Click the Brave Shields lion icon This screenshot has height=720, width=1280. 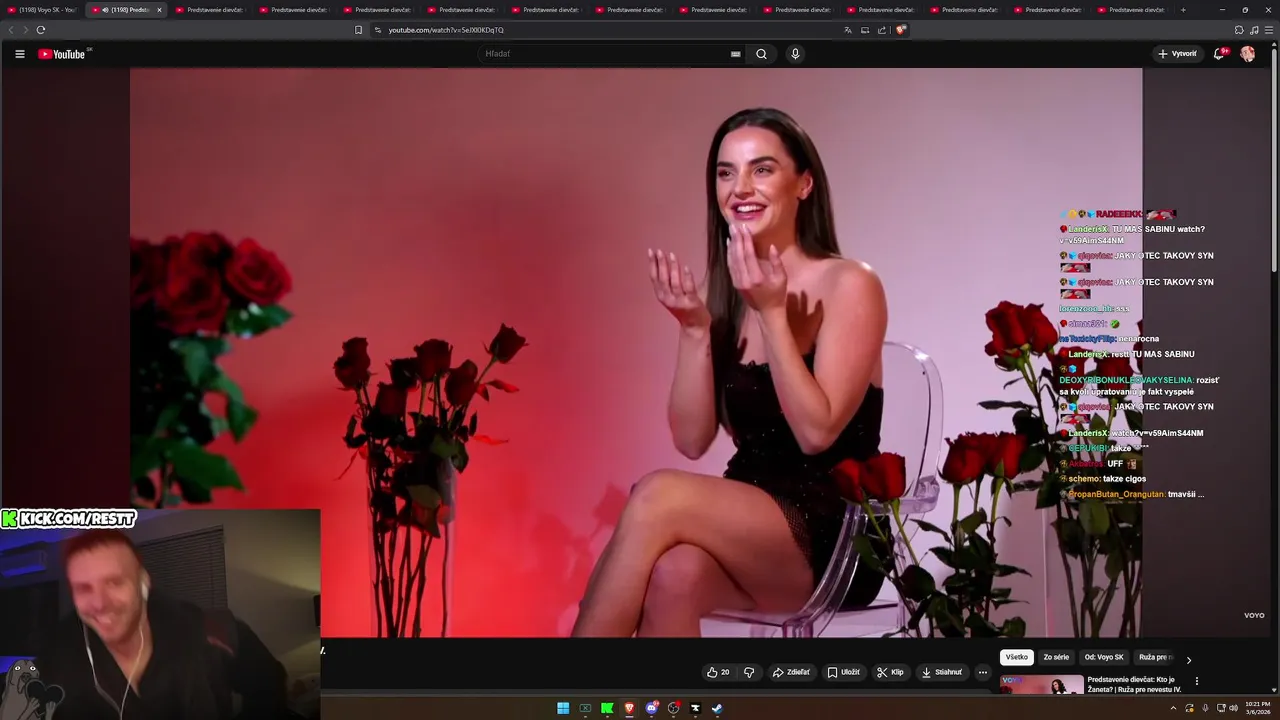click(901, 30)
